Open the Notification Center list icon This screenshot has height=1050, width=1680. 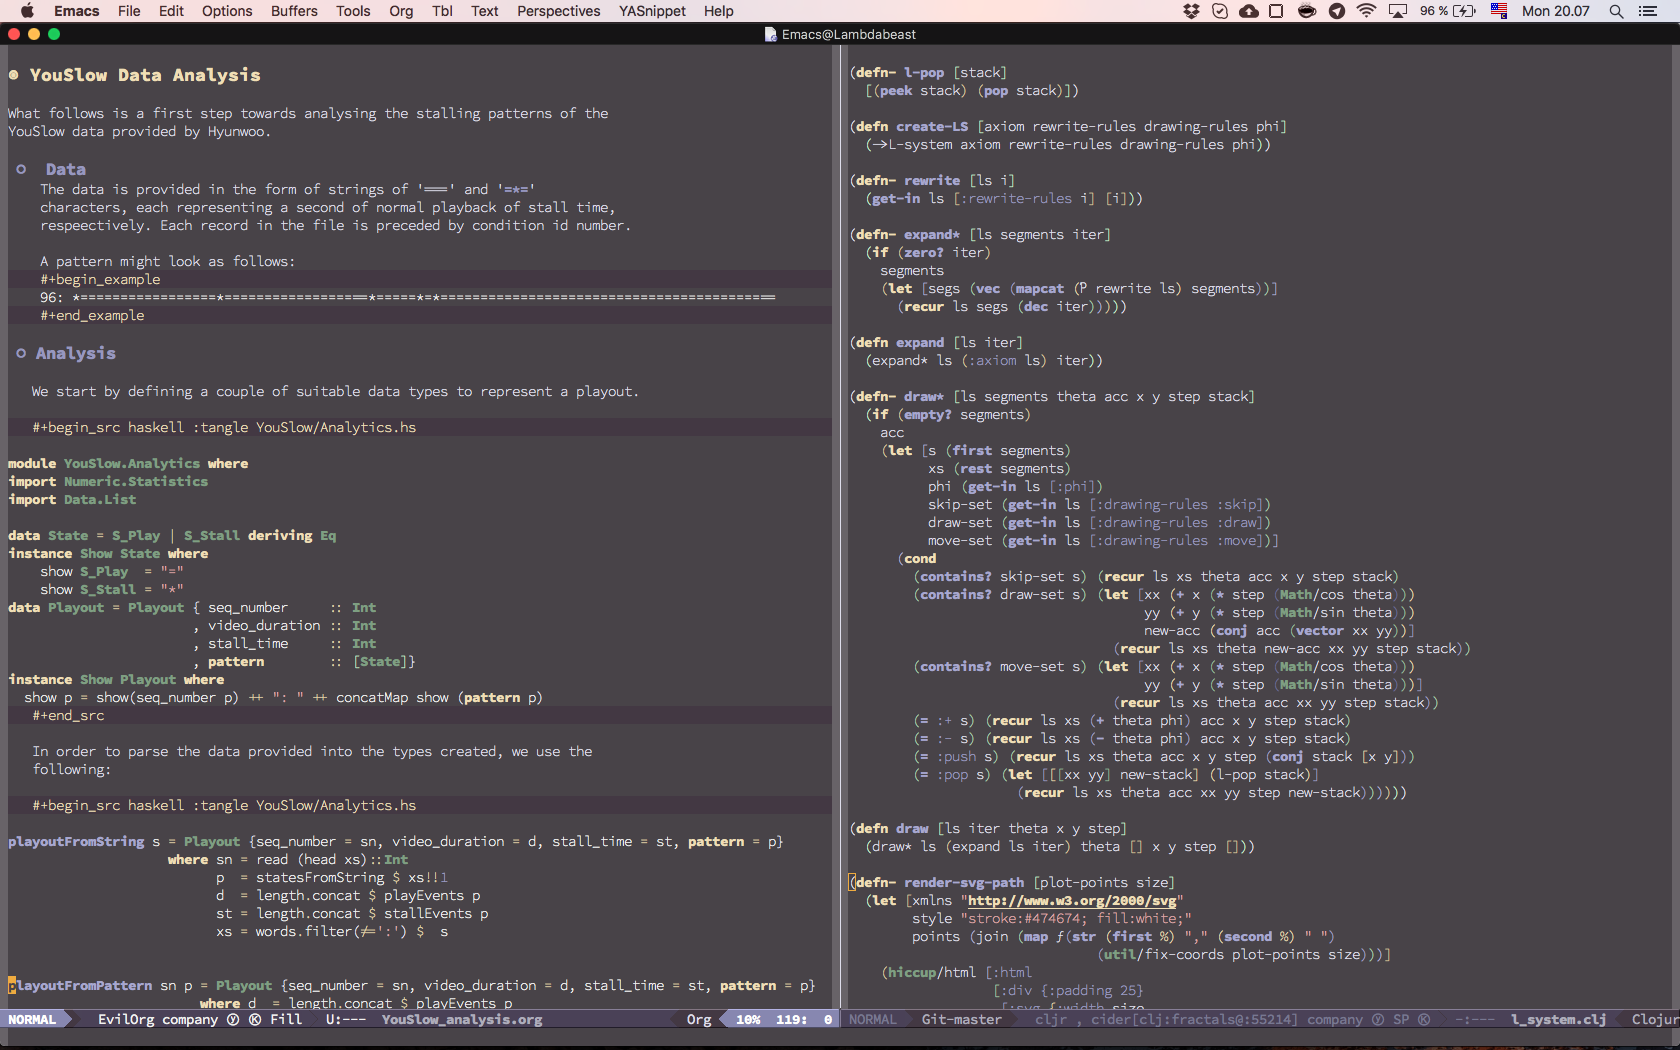(1648, 11)
